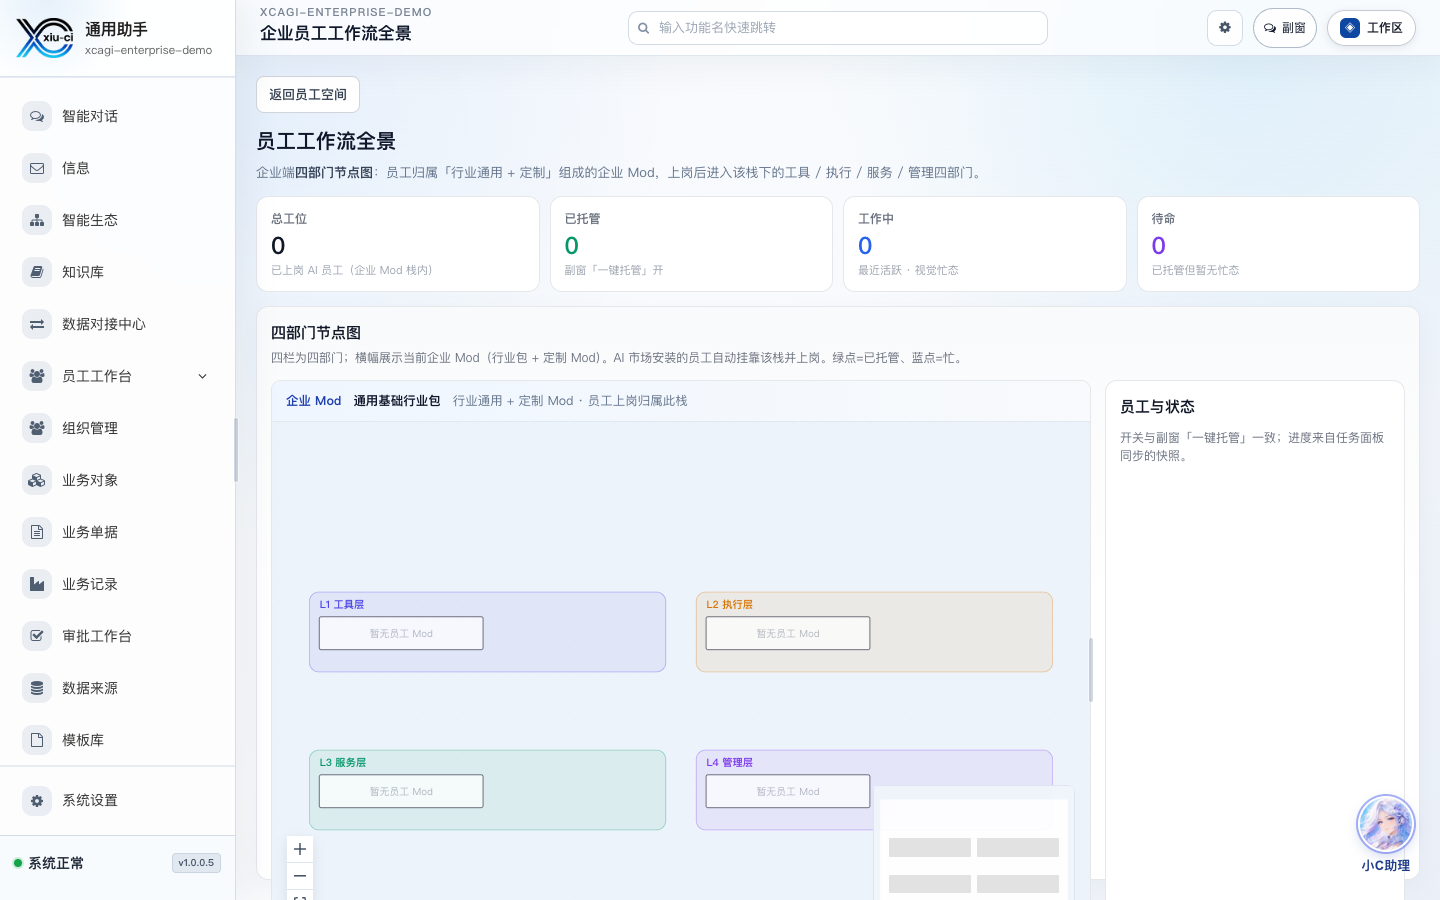Click the zoom in plus control
This screenshot has width=1440, height=900.
[x=300, y=849]
